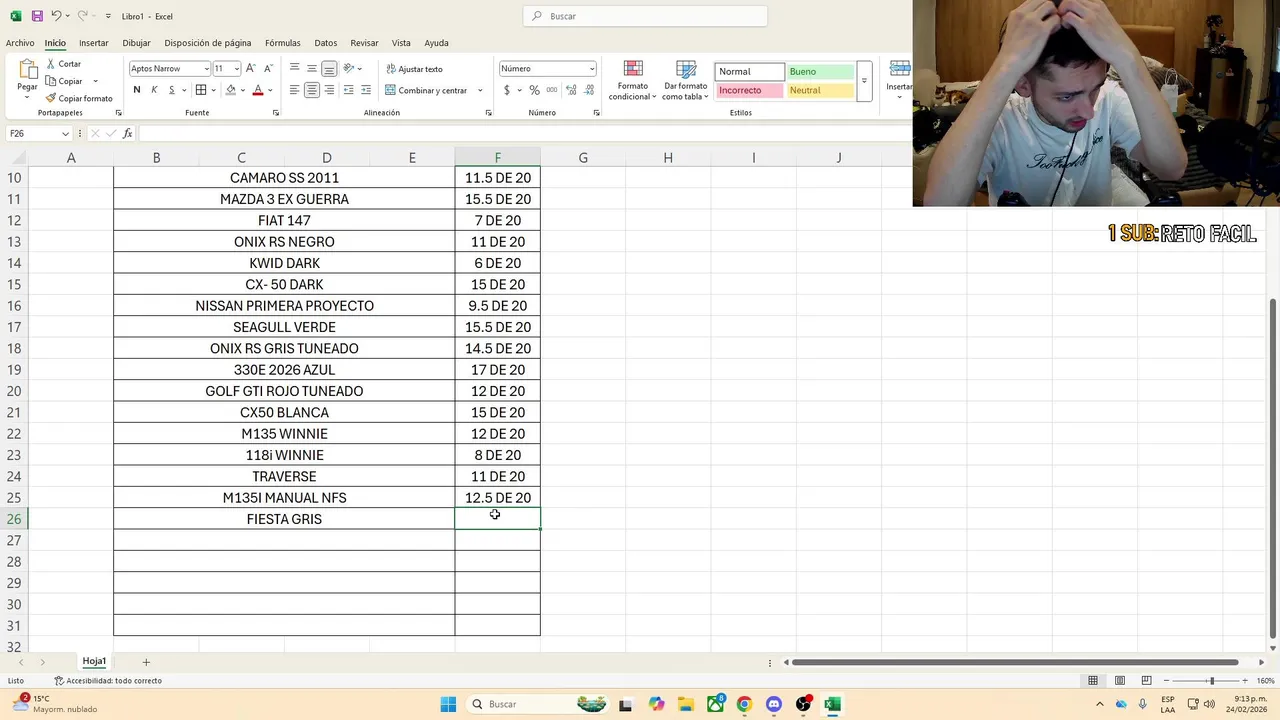Screen dimensions: 1280x720
Task: Open the font size dropdown
Action: pos(237,69)
